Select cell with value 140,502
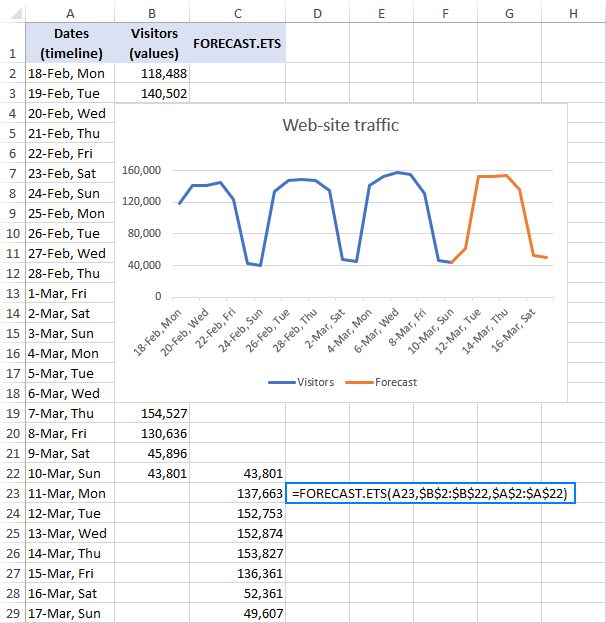Viewport: 606px width, 623px height. click(152, 93)
